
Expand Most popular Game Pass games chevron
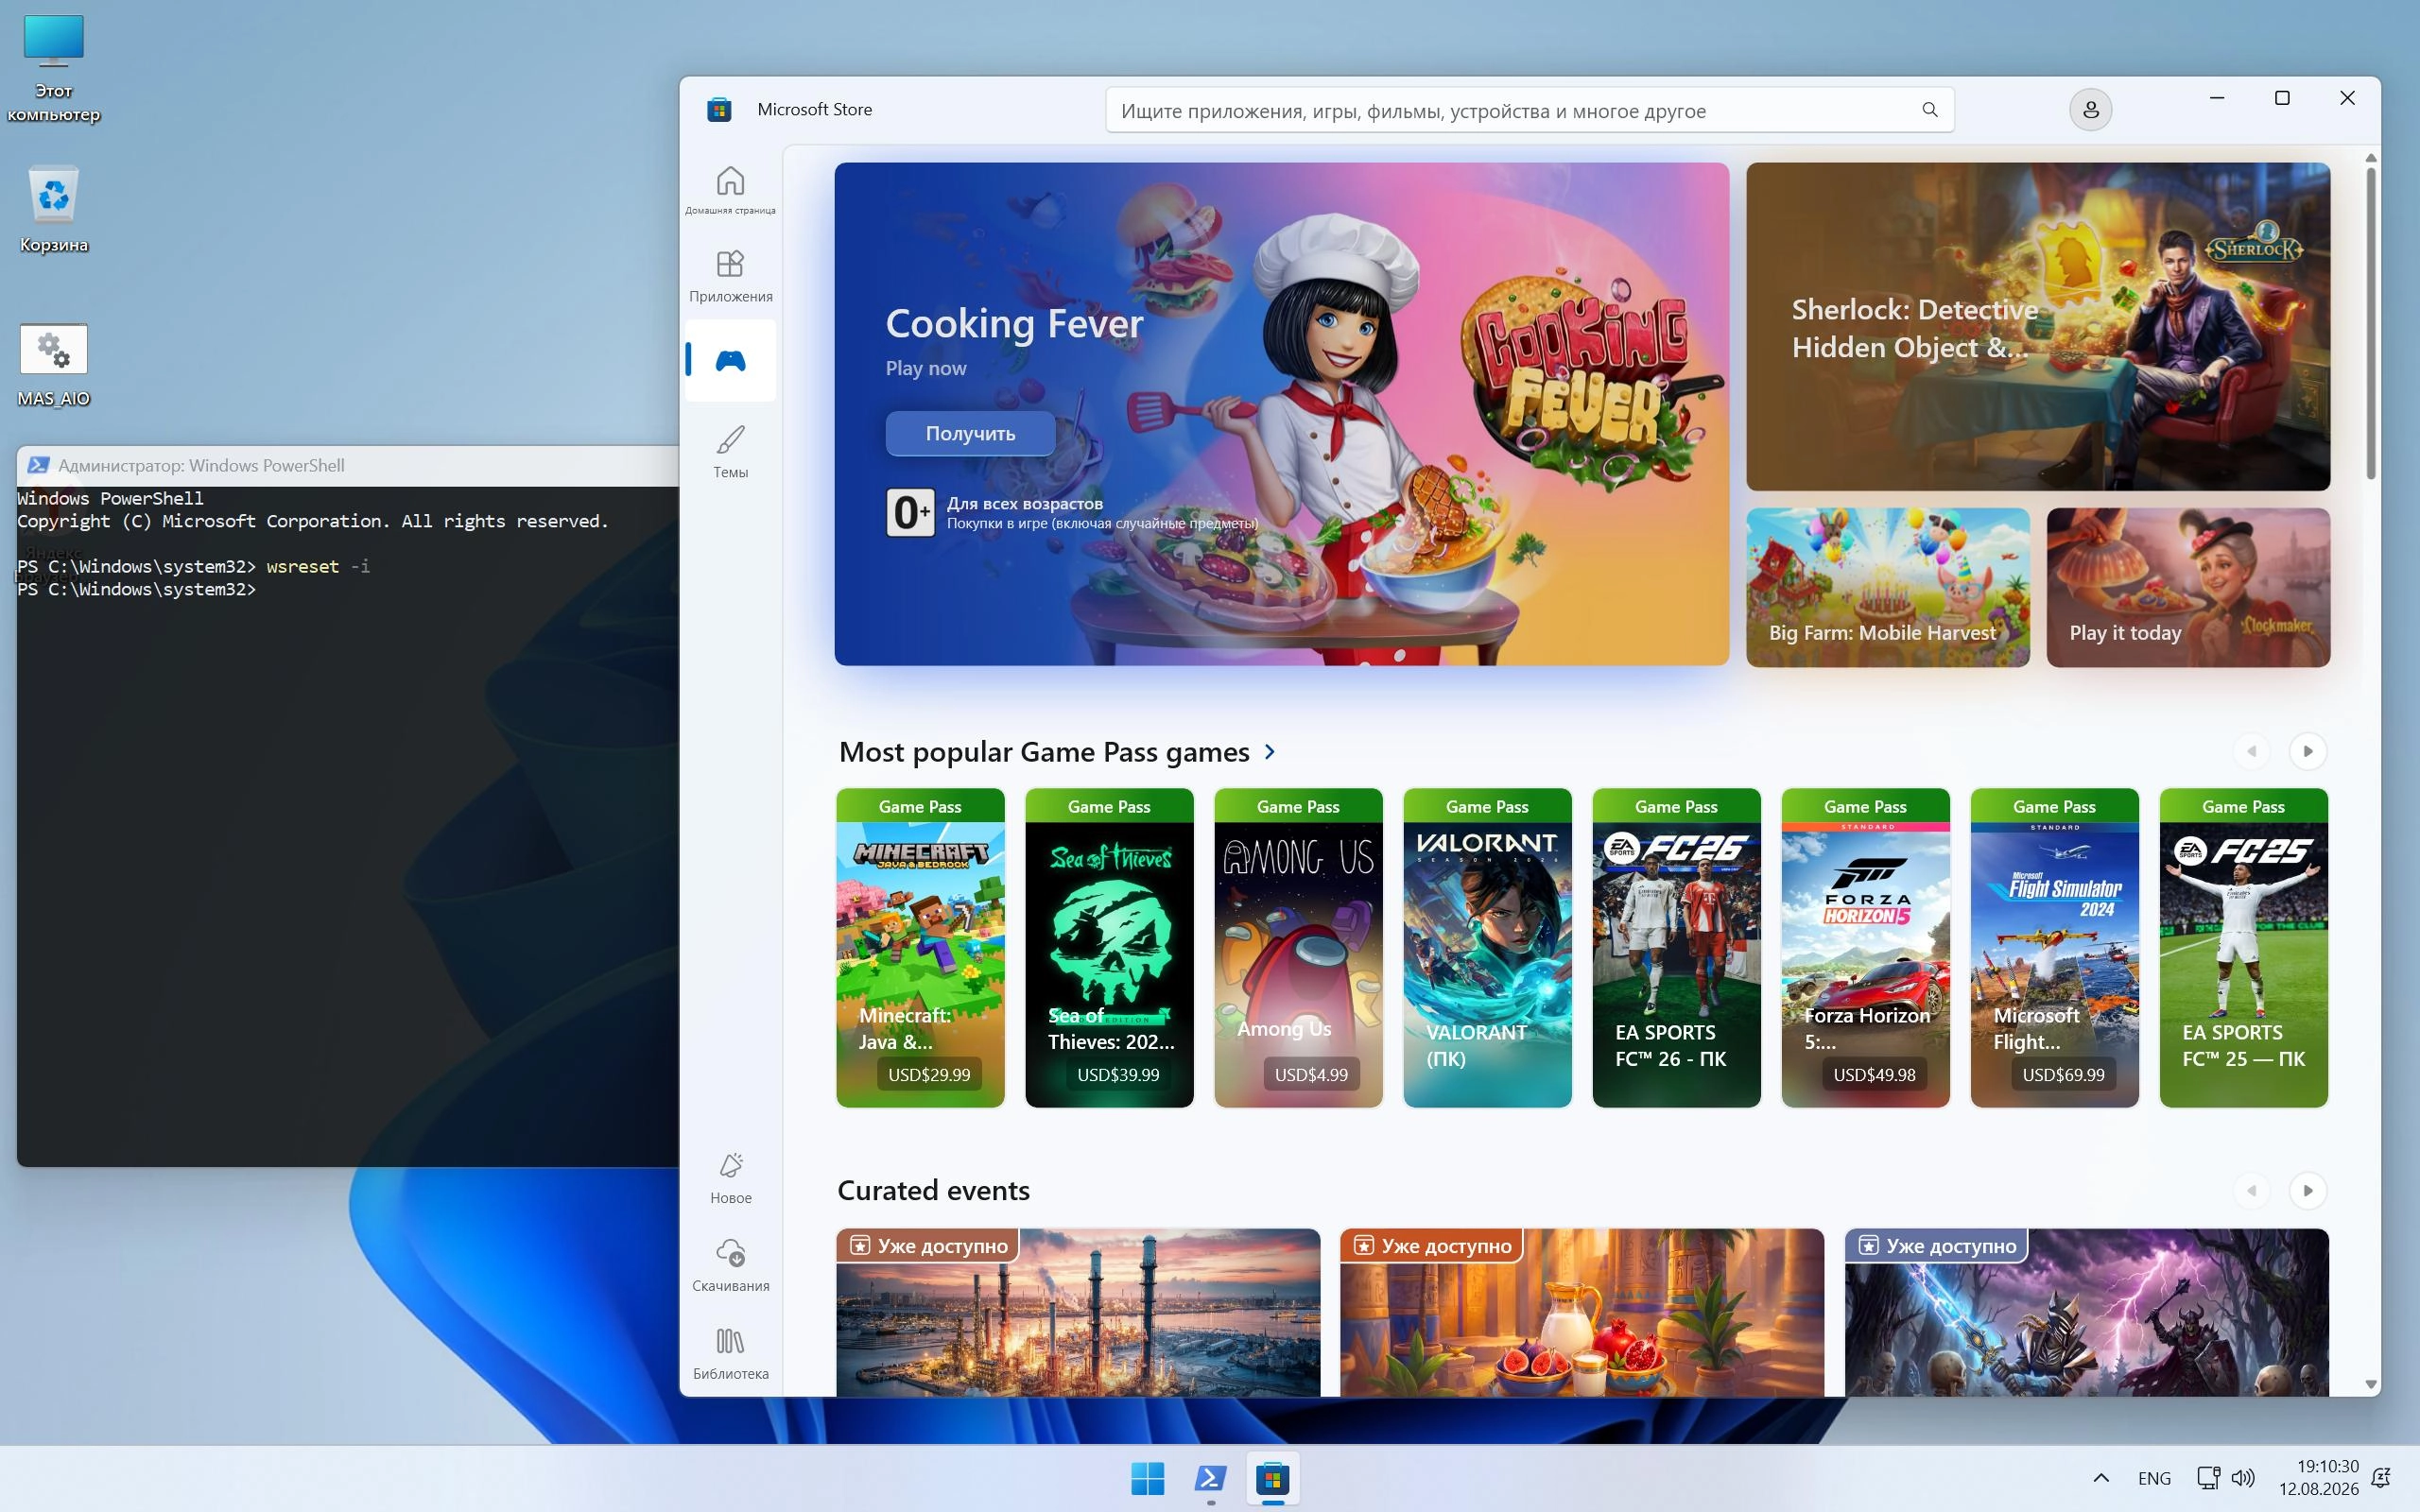pos(1270,751)
